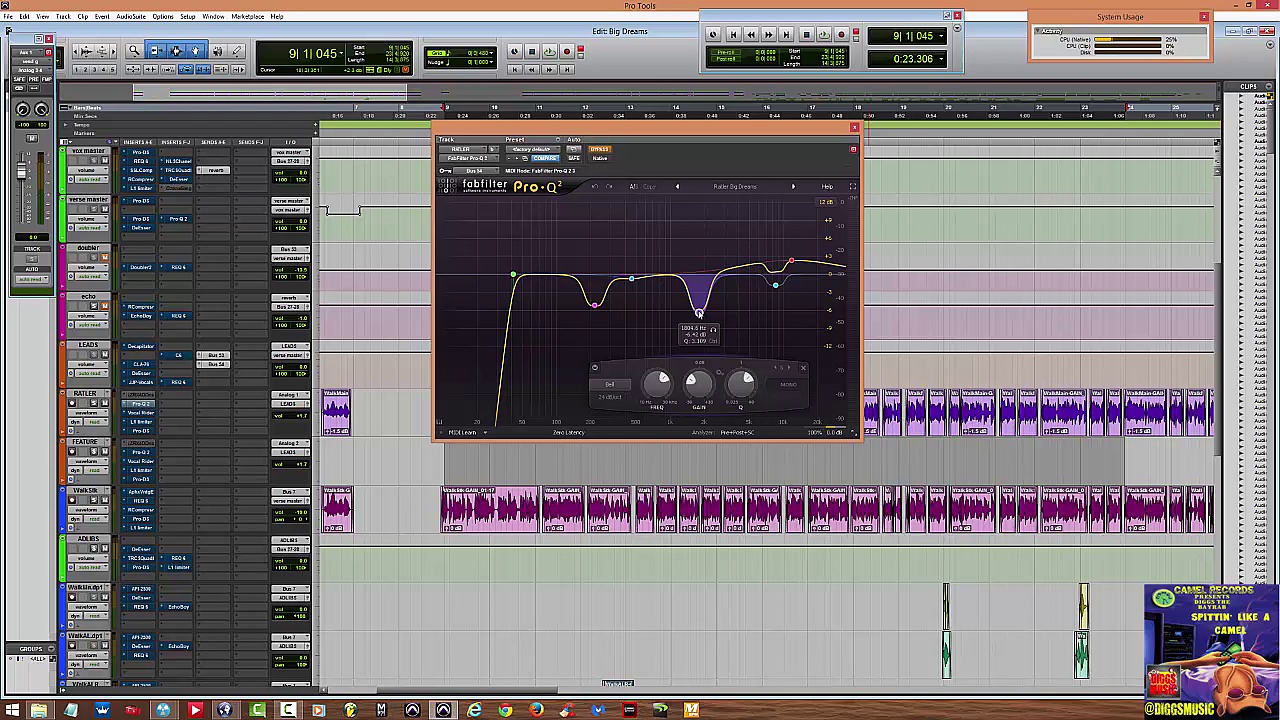
Task: Select the Selector tool
Action: (176, 51)
